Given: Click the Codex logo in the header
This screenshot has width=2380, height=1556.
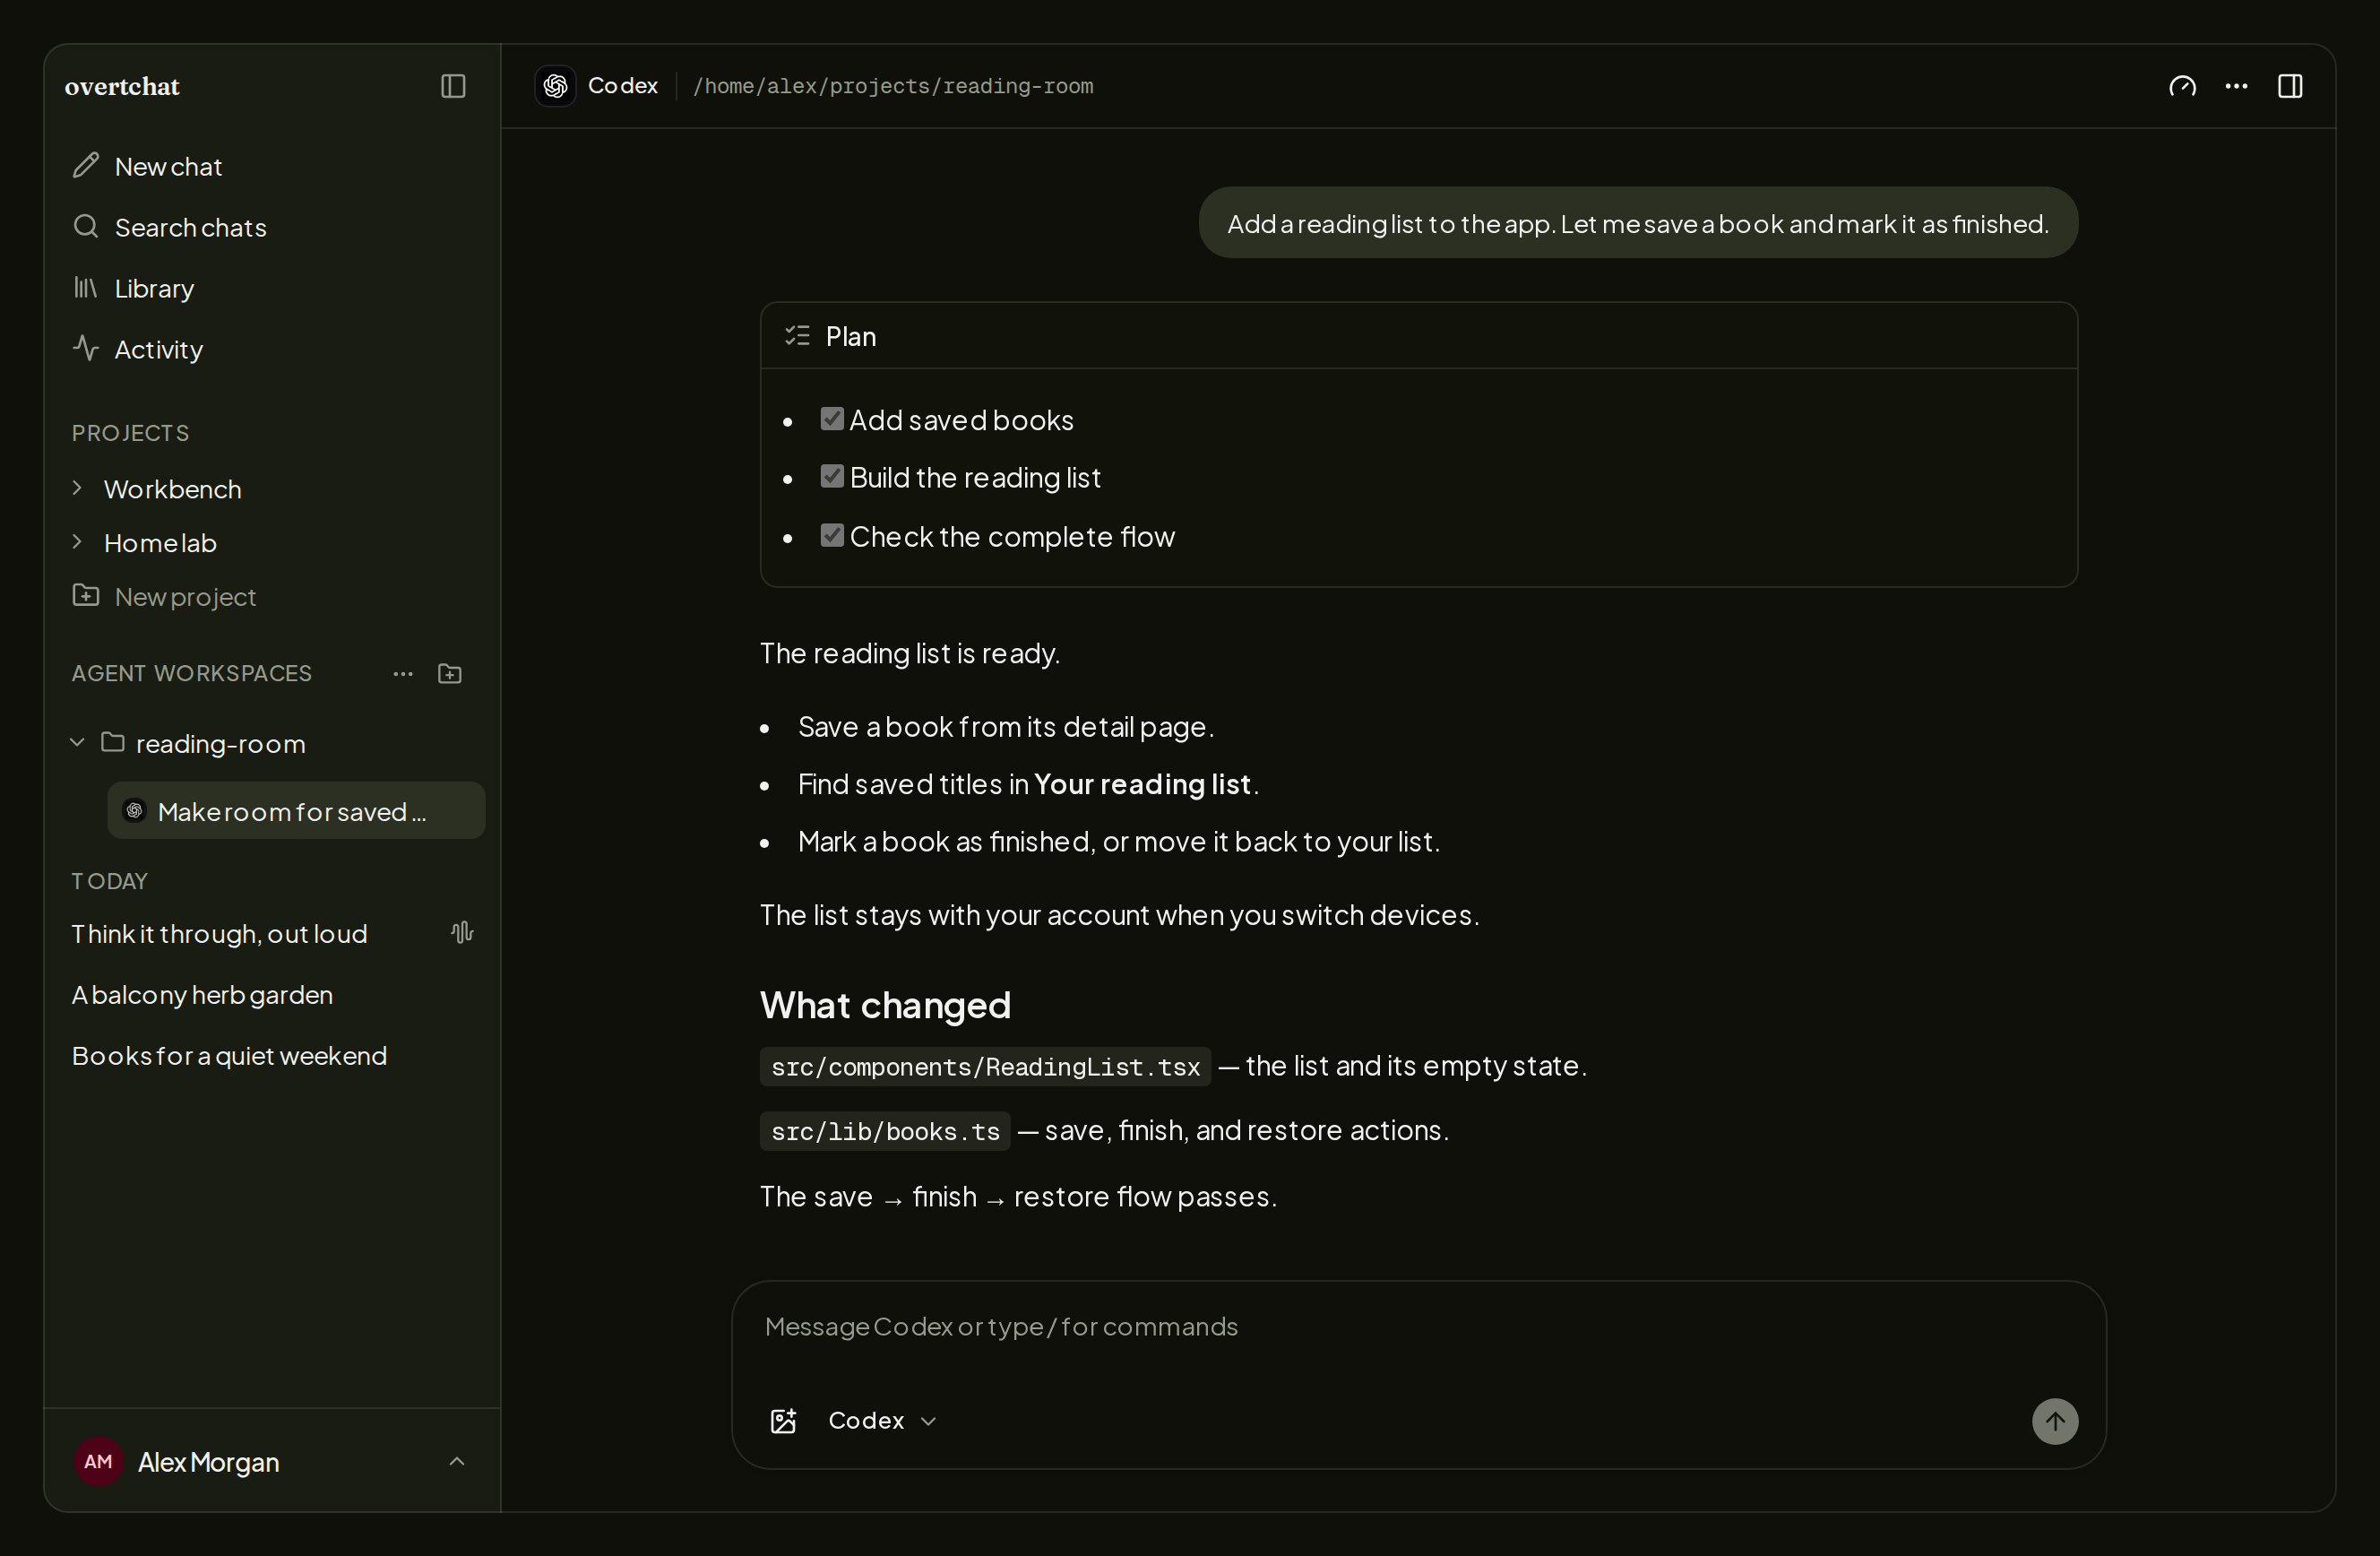Looking at the screenshot, I should [555, 86].
